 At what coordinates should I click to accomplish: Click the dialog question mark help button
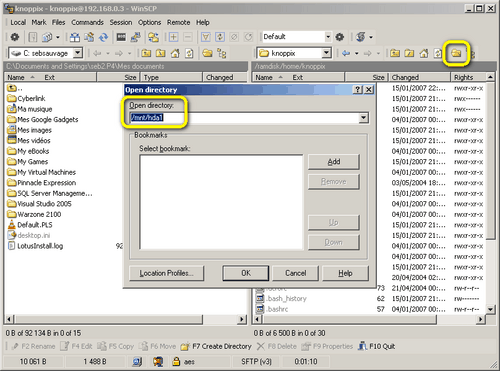(x=357, y=89)
